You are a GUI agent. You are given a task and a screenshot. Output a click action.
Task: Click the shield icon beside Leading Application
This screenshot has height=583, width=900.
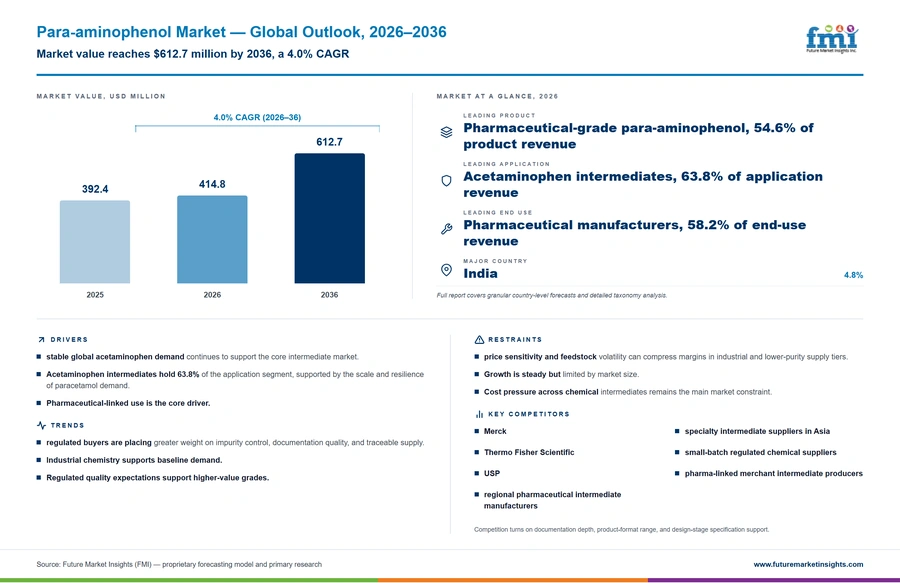click(x=446, y=181)
